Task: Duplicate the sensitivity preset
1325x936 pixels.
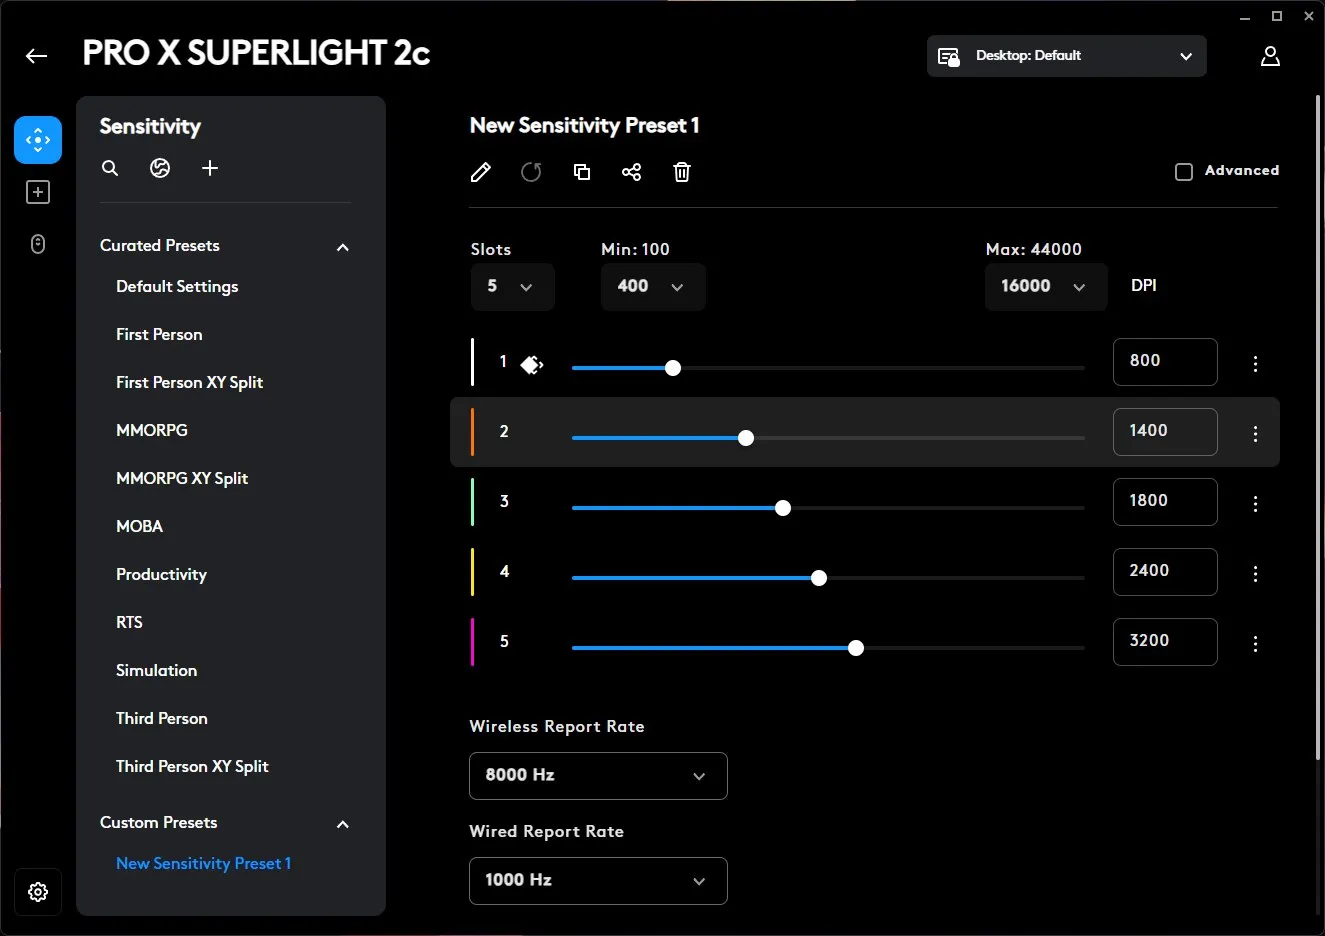Action: [581, 172]
